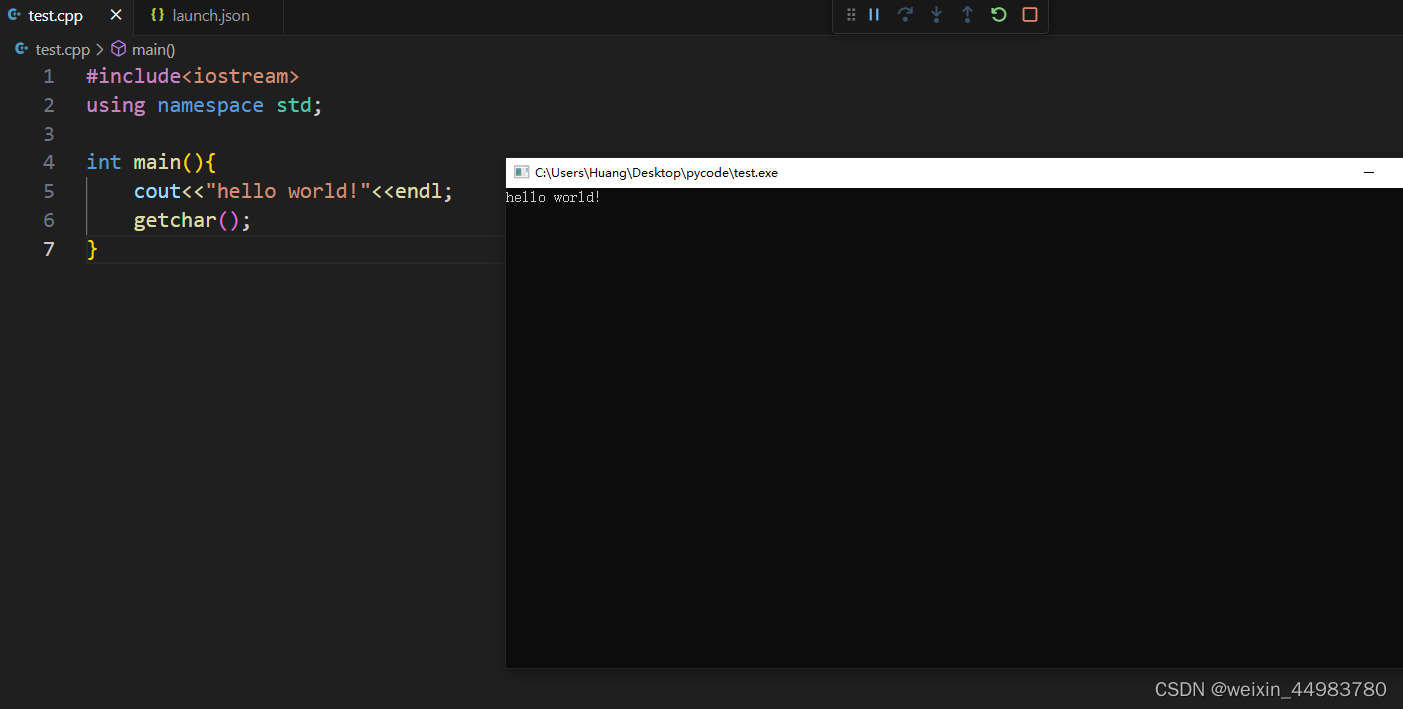Viewport: 1403px width, 709px height.
Task: Click the curly braces icon beside launch.json
Action: tap(158, 15)
